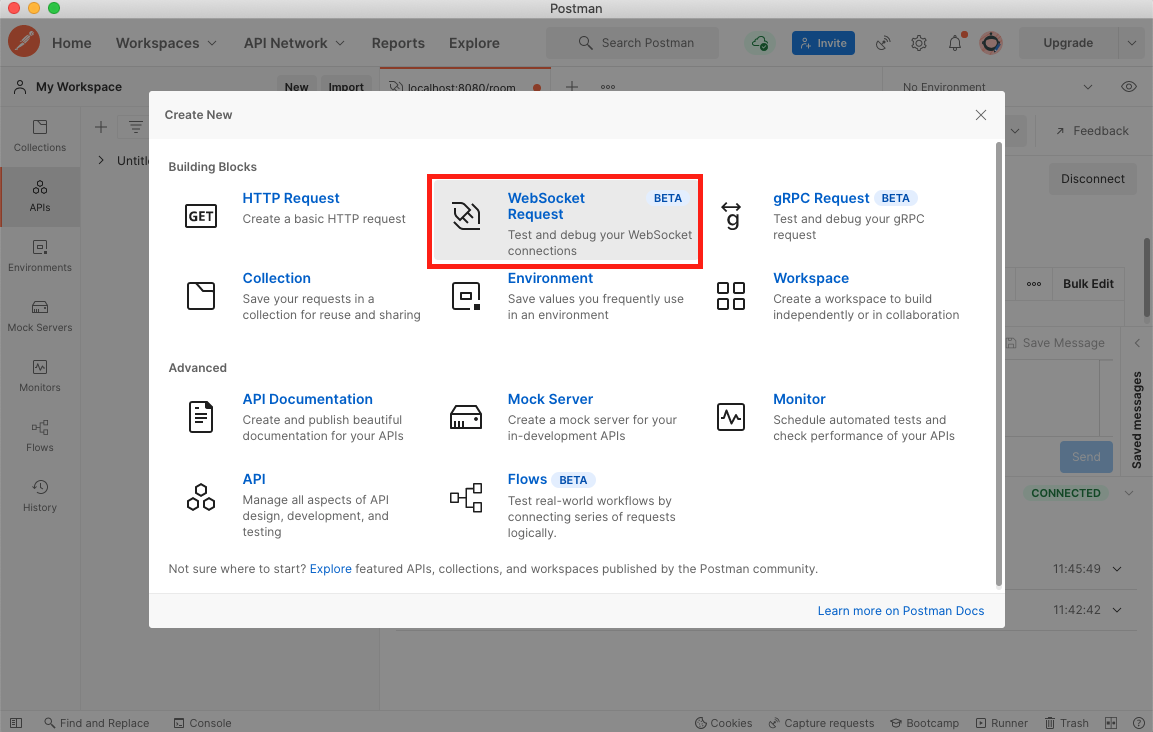The height and width of the screenshot is (732, 1153).
Task: Open the Trash
Action: [x=1066, y=722]
